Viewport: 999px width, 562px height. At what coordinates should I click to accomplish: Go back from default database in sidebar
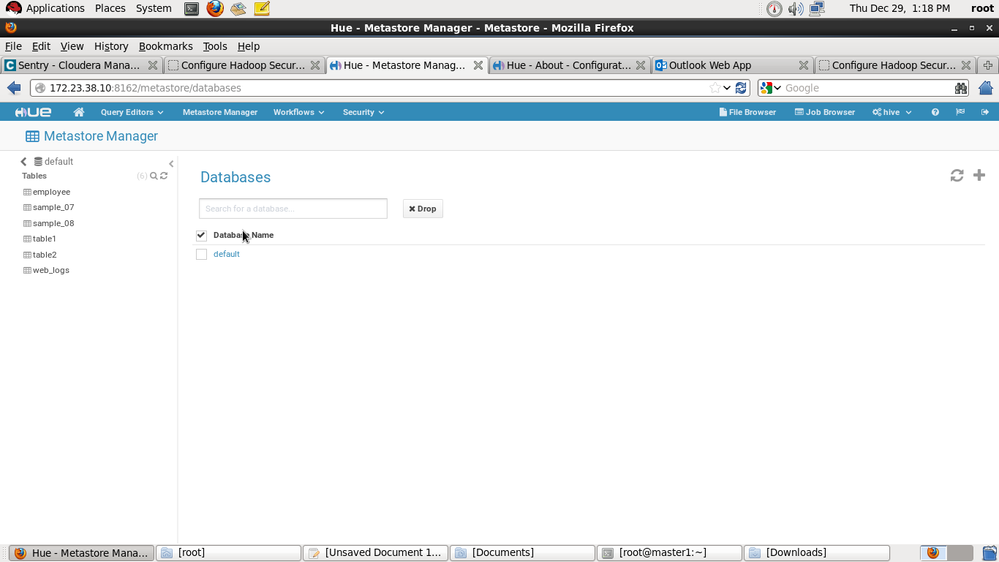click(24, 162)
